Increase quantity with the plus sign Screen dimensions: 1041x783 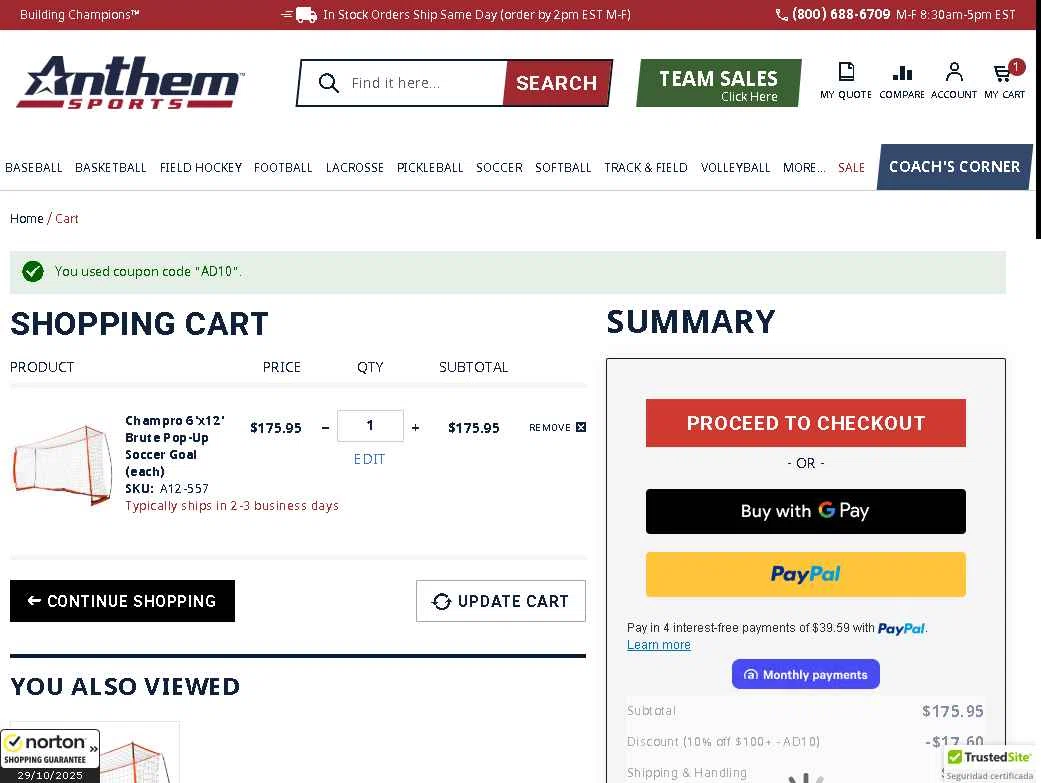(416, 428)
